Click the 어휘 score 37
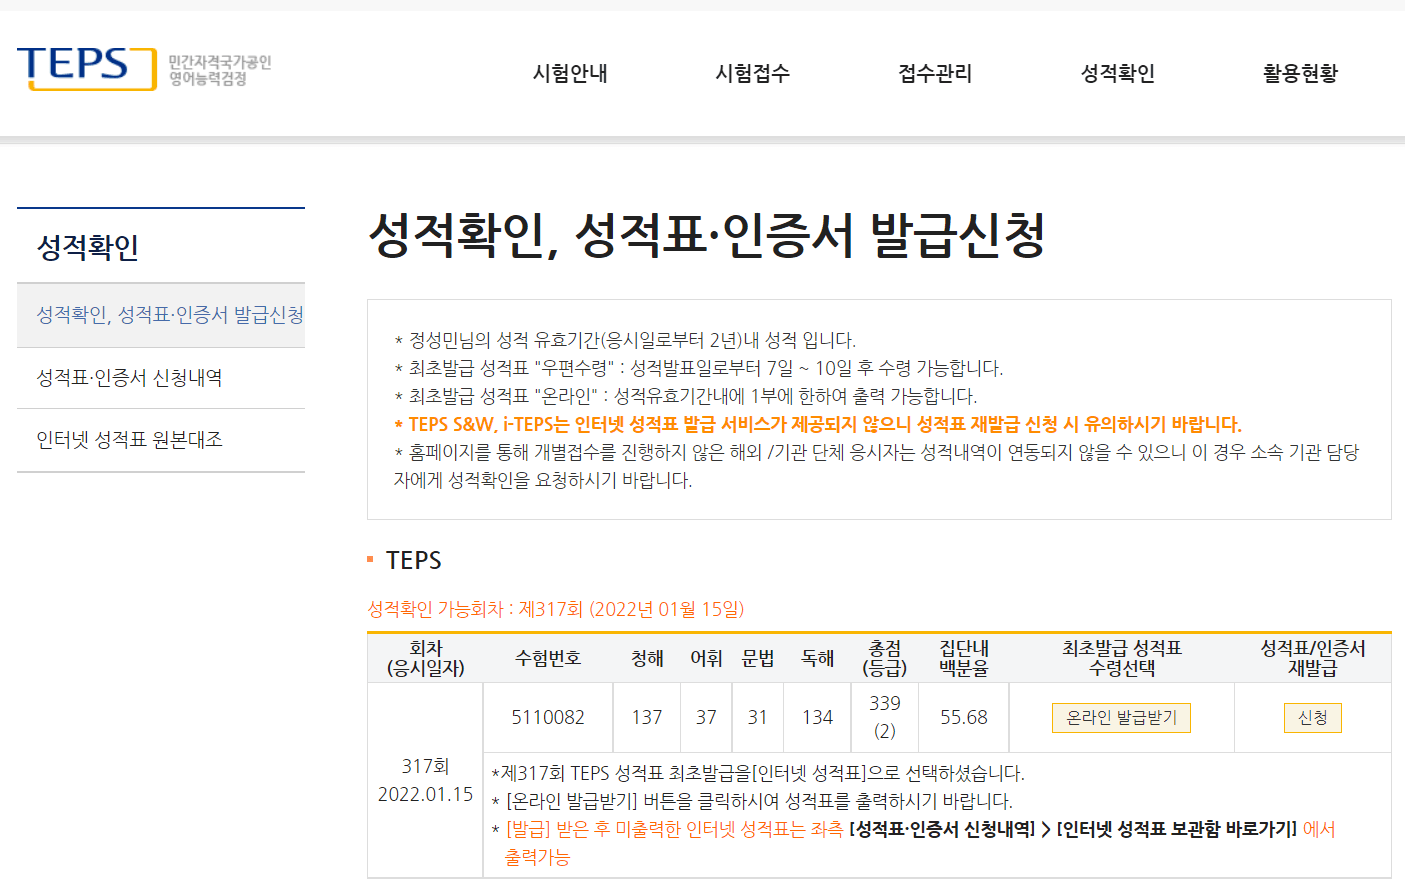 coord(707,717)
